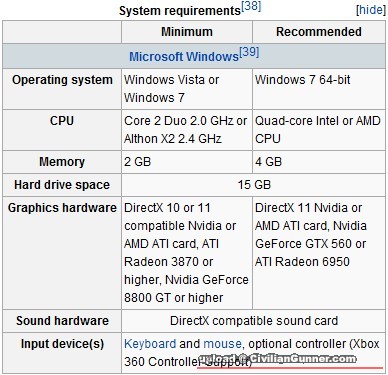
Task: Click the Memory row label
Action: tap(62, 162)
